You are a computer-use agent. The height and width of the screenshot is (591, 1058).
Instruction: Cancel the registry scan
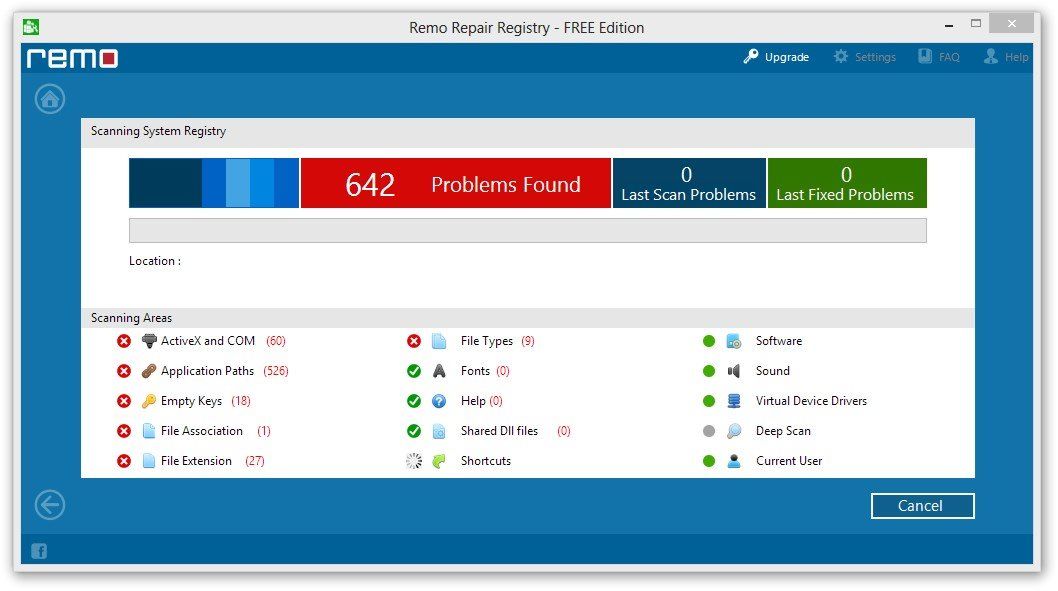[922, 506]
